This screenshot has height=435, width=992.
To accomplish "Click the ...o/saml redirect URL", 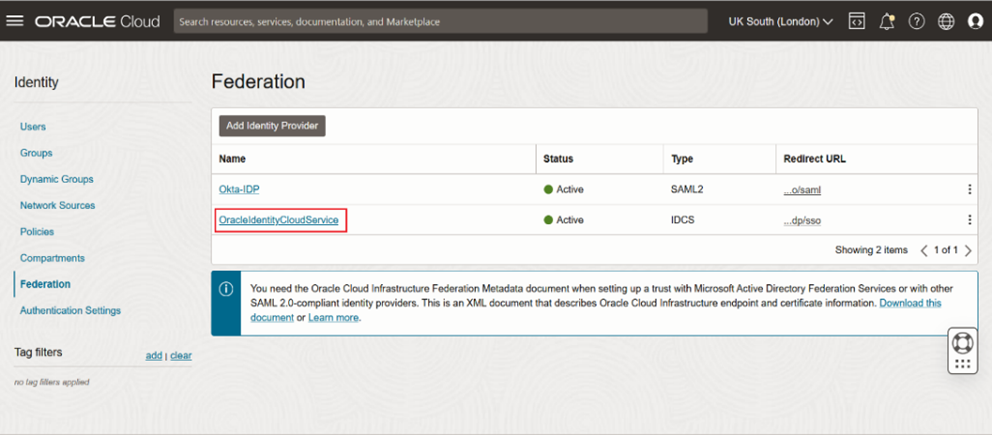I will click(802, 189).
